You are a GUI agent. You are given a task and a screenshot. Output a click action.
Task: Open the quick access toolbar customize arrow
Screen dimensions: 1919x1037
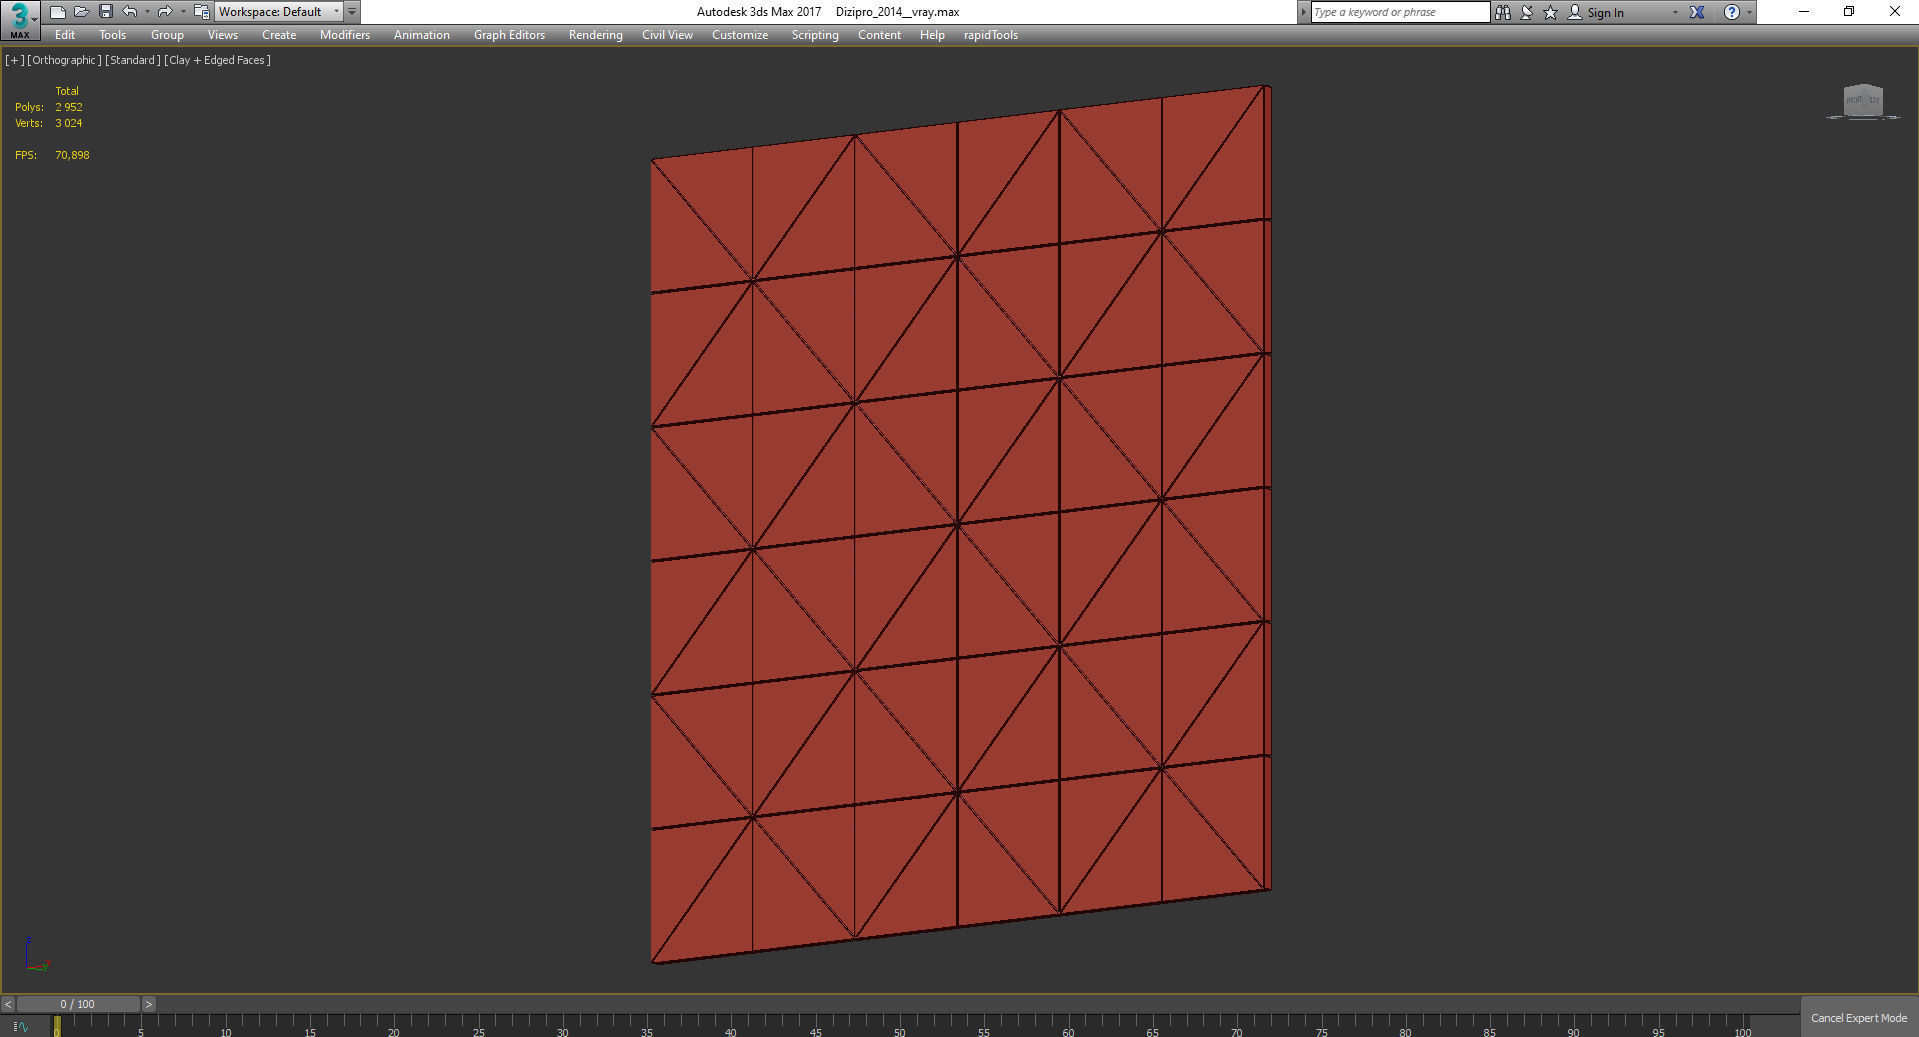click(352, 12)
